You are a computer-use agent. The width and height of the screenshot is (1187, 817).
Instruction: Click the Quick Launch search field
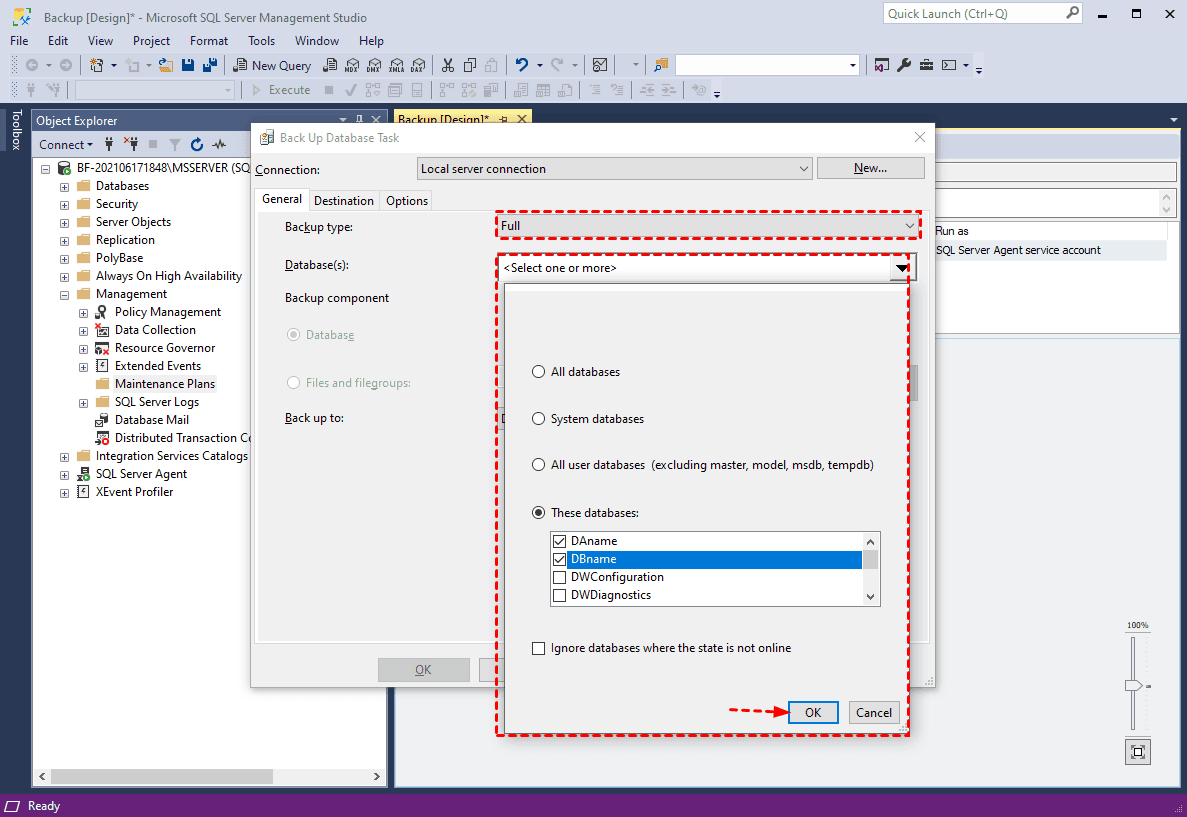tap(975, 14)
